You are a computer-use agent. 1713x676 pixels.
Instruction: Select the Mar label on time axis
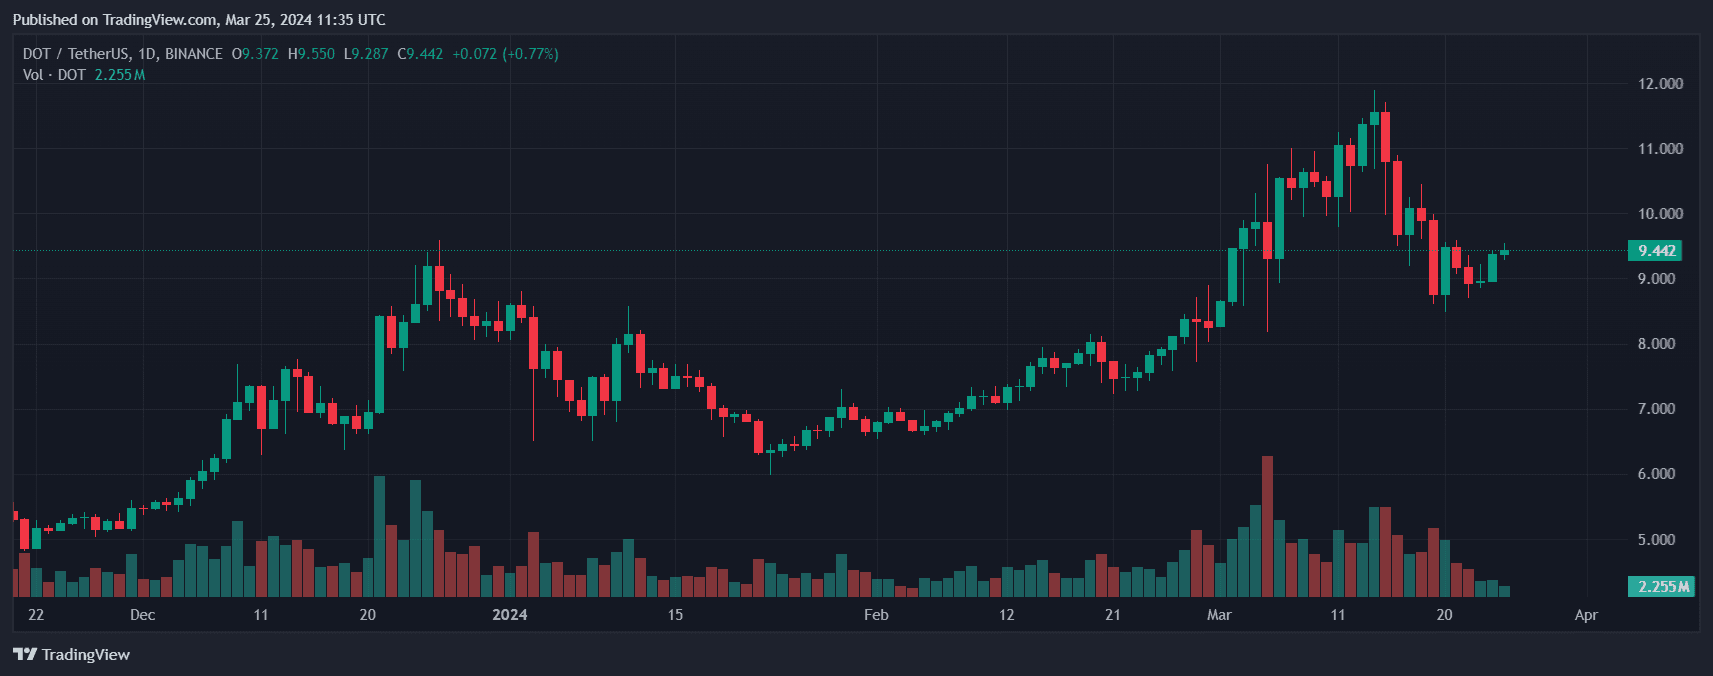1219,615
